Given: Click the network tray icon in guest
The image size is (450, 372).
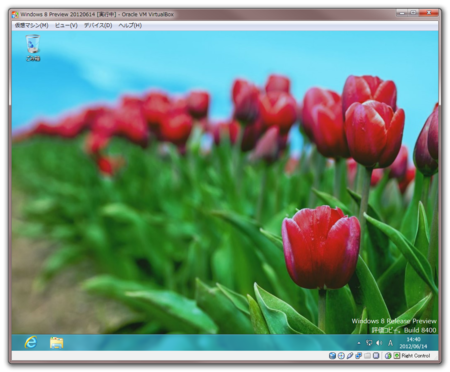Looking at the screenshot, I should 369,343.
